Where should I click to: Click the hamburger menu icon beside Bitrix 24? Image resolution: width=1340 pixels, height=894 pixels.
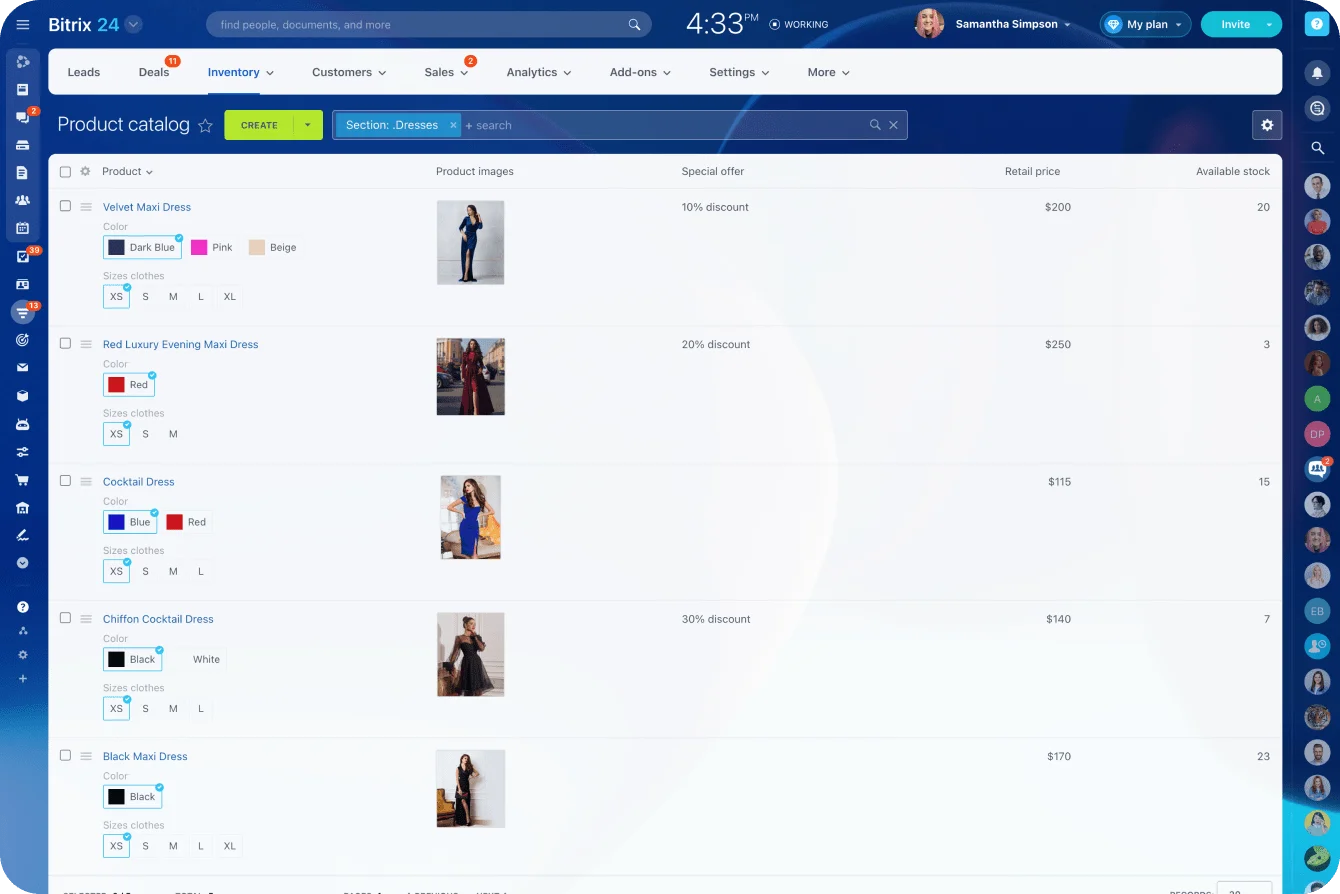pos(23,25)
